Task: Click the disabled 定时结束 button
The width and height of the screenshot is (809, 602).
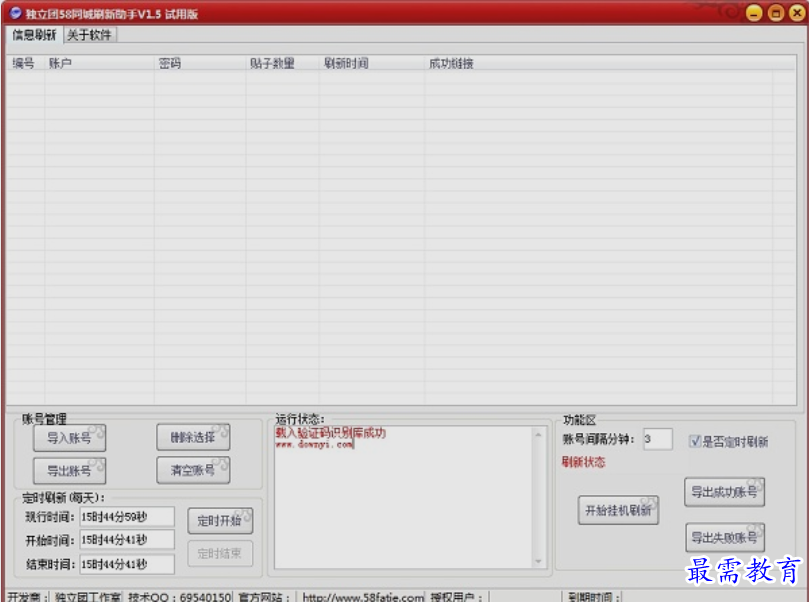Action: pos(220,554)
